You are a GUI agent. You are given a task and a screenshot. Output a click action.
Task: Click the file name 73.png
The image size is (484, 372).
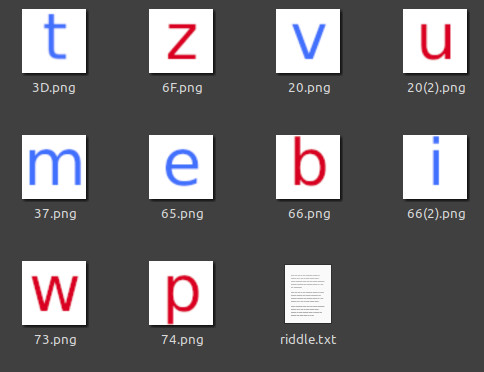(55, 340)
